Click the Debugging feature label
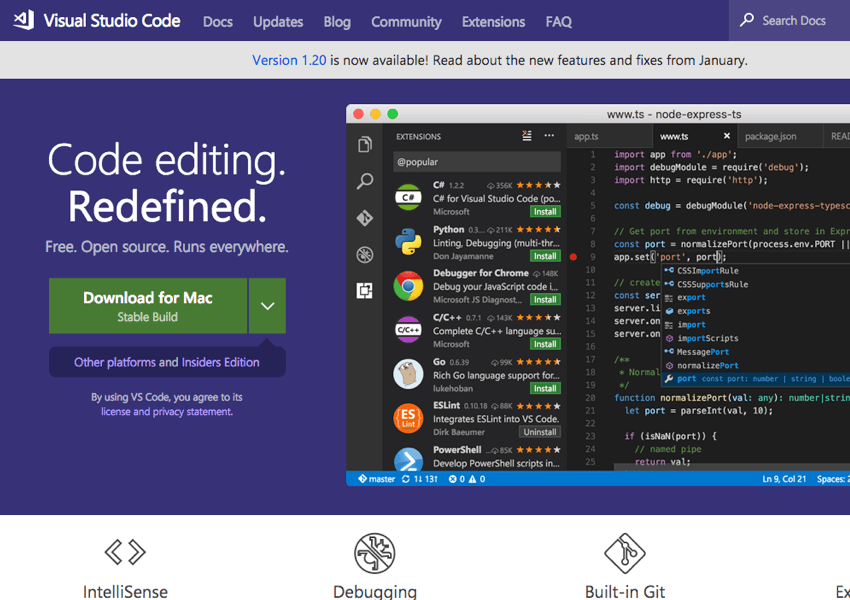 pyautogui.click(x=375, y=591)
